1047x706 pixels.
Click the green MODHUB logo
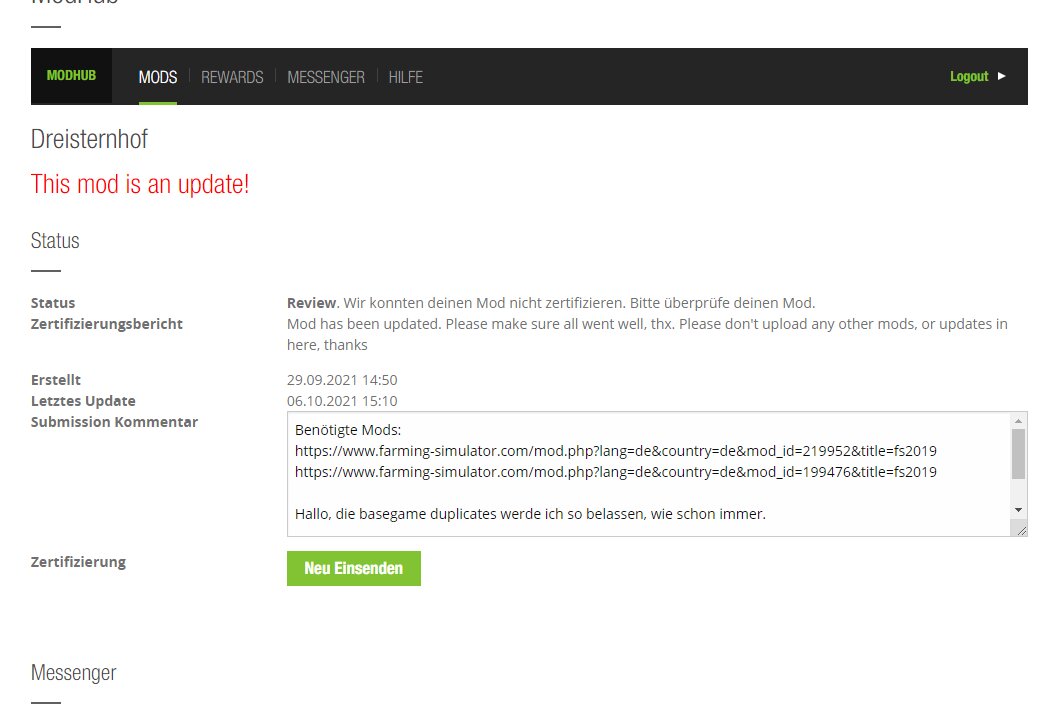click(71, 76)
